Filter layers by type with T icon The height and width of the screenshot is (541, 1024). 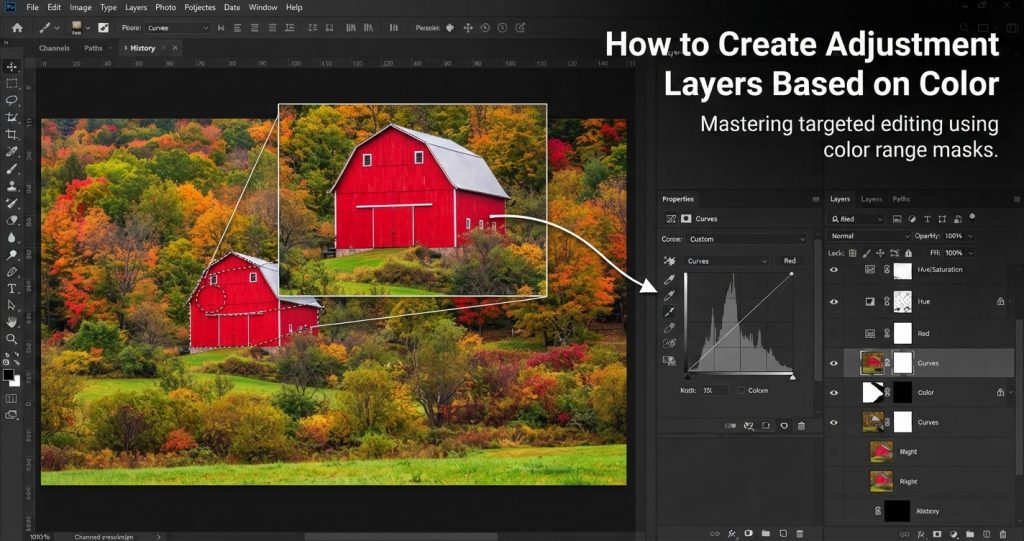[927, 219]
